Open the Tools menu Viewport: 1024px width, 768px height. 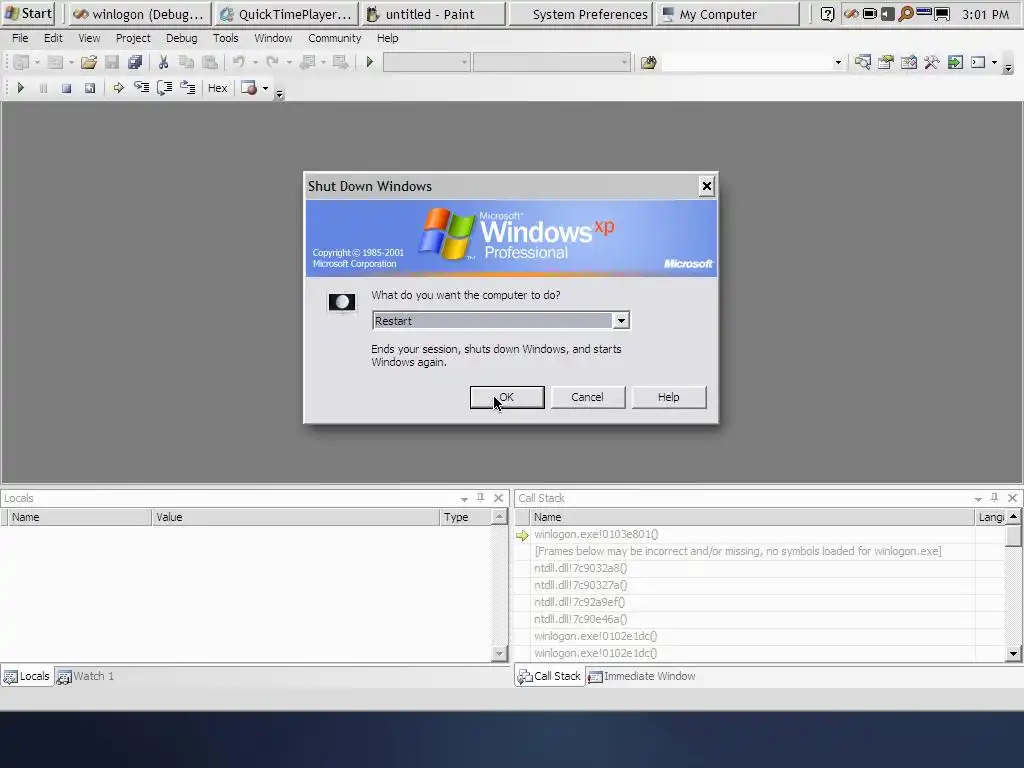pos(225,38)
